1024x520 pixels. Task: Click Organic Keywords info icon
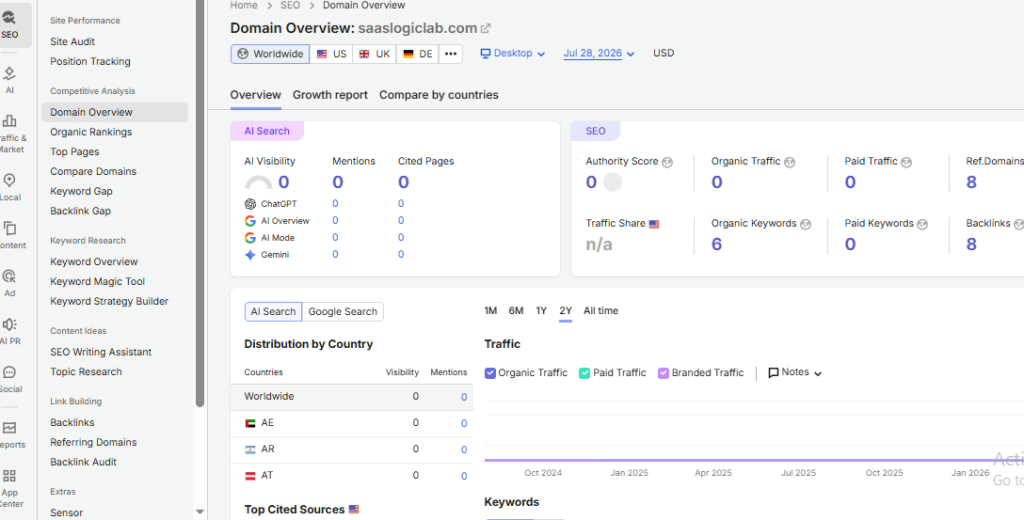[x=805, y=224]
